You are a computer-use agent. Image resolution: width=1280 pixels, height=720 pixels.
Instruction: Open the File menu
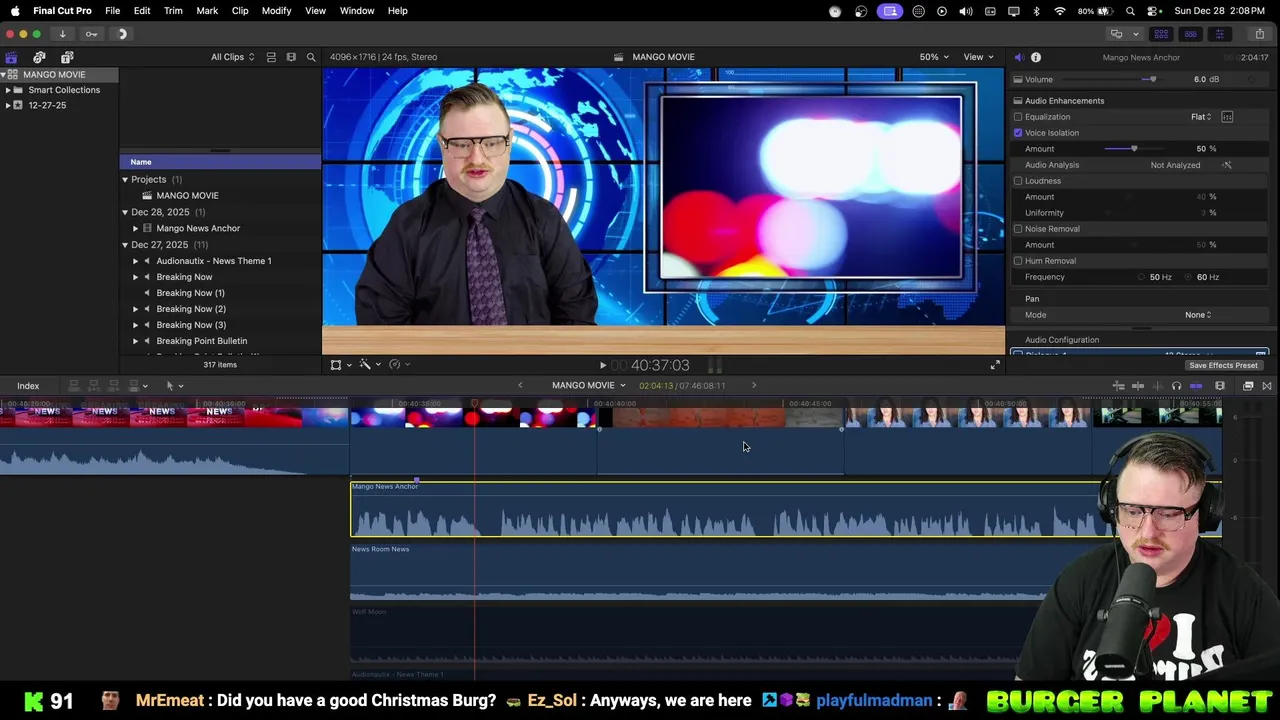point(113,11)
